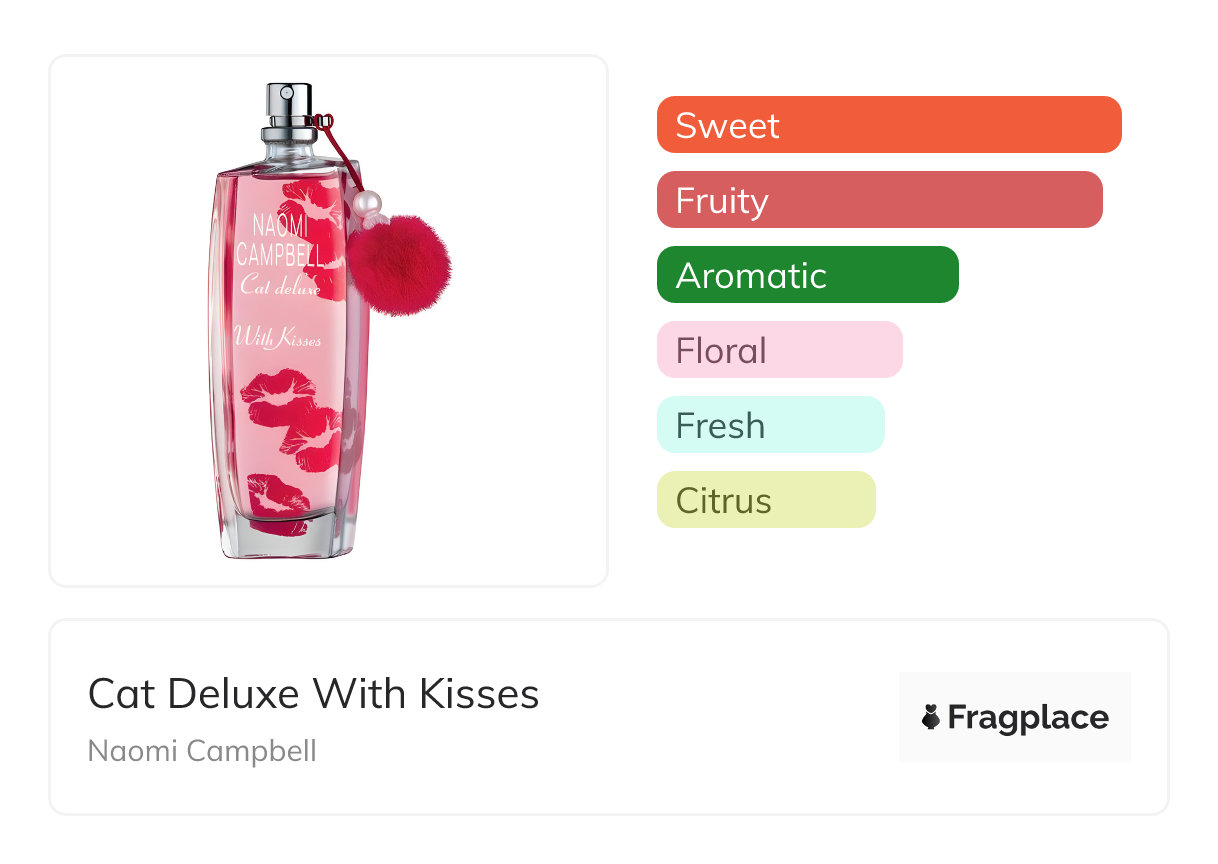Click the yellow Citrus accord bar
The width and height of the screenshot is (1218, 864).
coord(765,500)
